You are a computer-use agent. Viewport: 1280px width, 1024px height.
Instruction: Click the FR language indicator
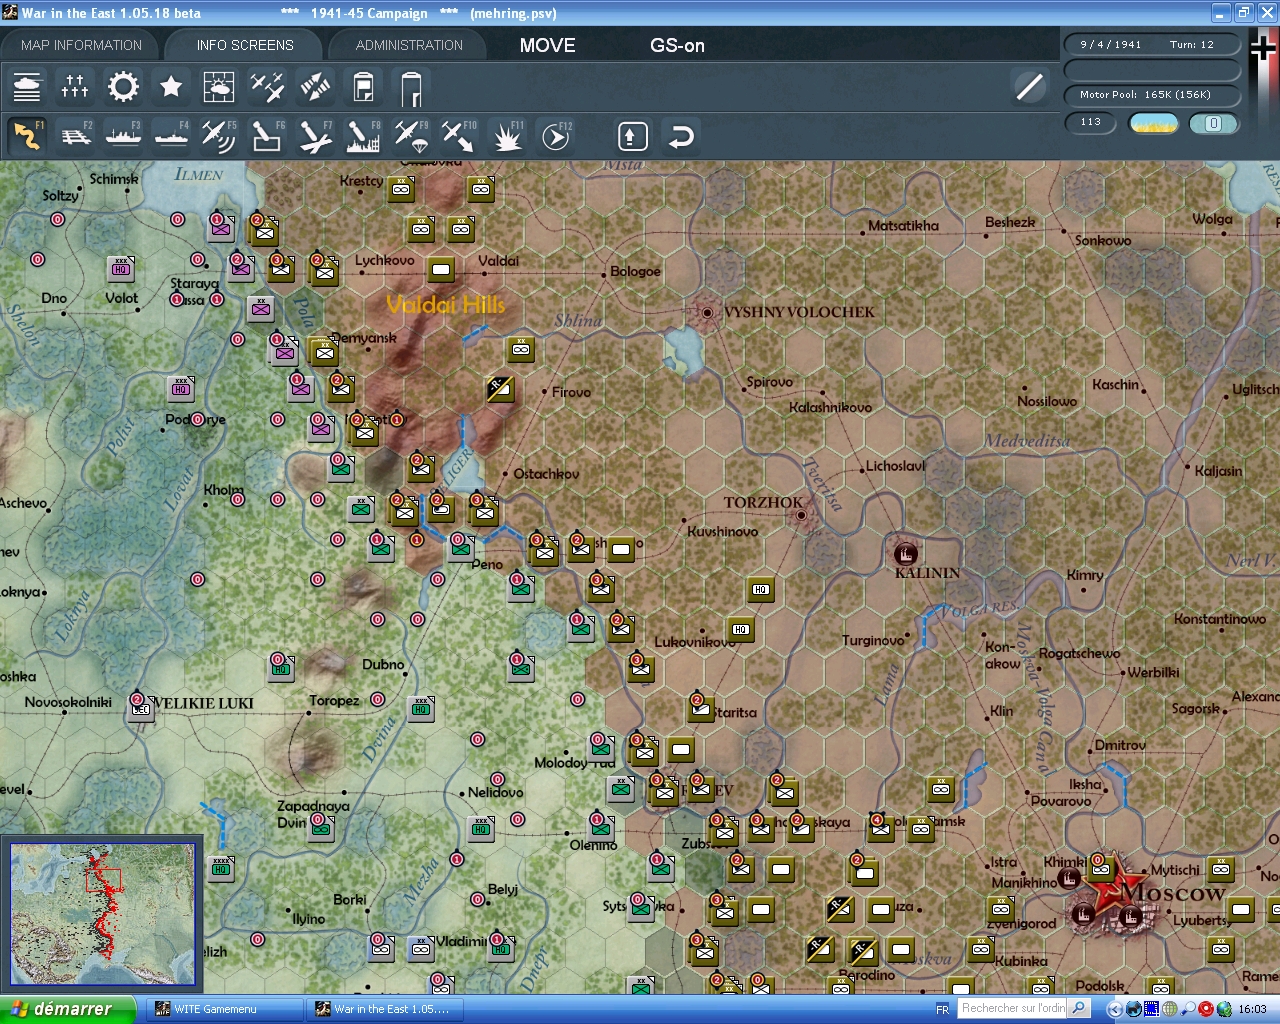tap(942, 1009)
